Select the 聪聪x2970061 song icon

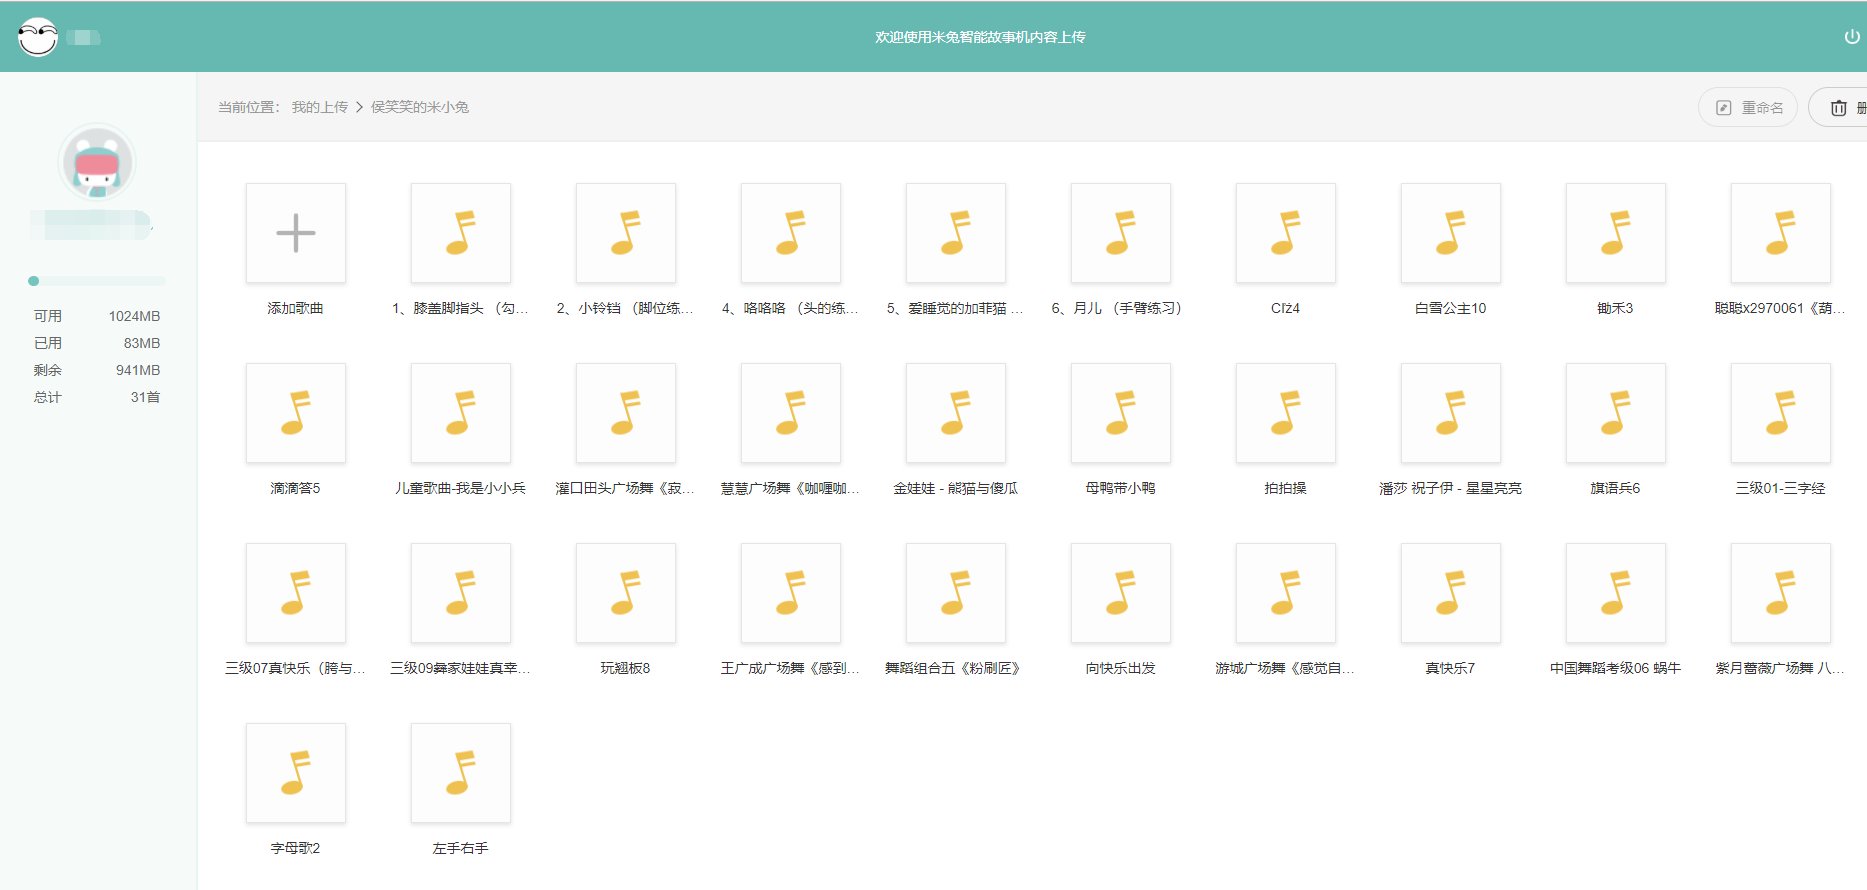pyautogui.click(x=1781, y=233)
